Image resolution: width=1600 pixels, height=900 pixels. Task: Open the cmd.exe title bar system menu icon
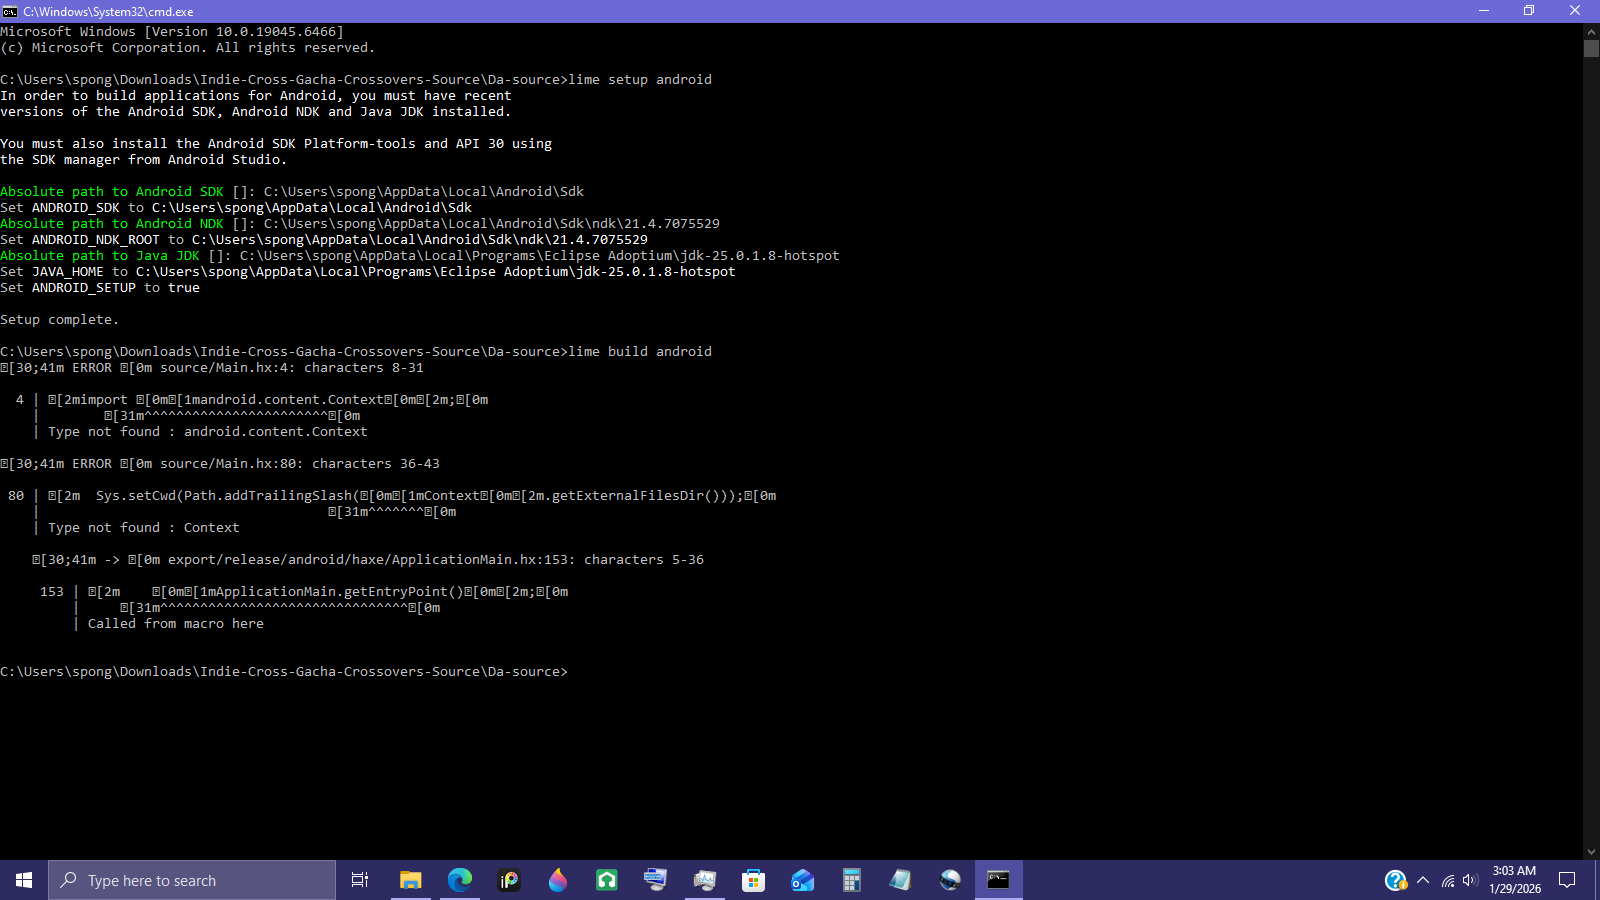coord(10,11)
